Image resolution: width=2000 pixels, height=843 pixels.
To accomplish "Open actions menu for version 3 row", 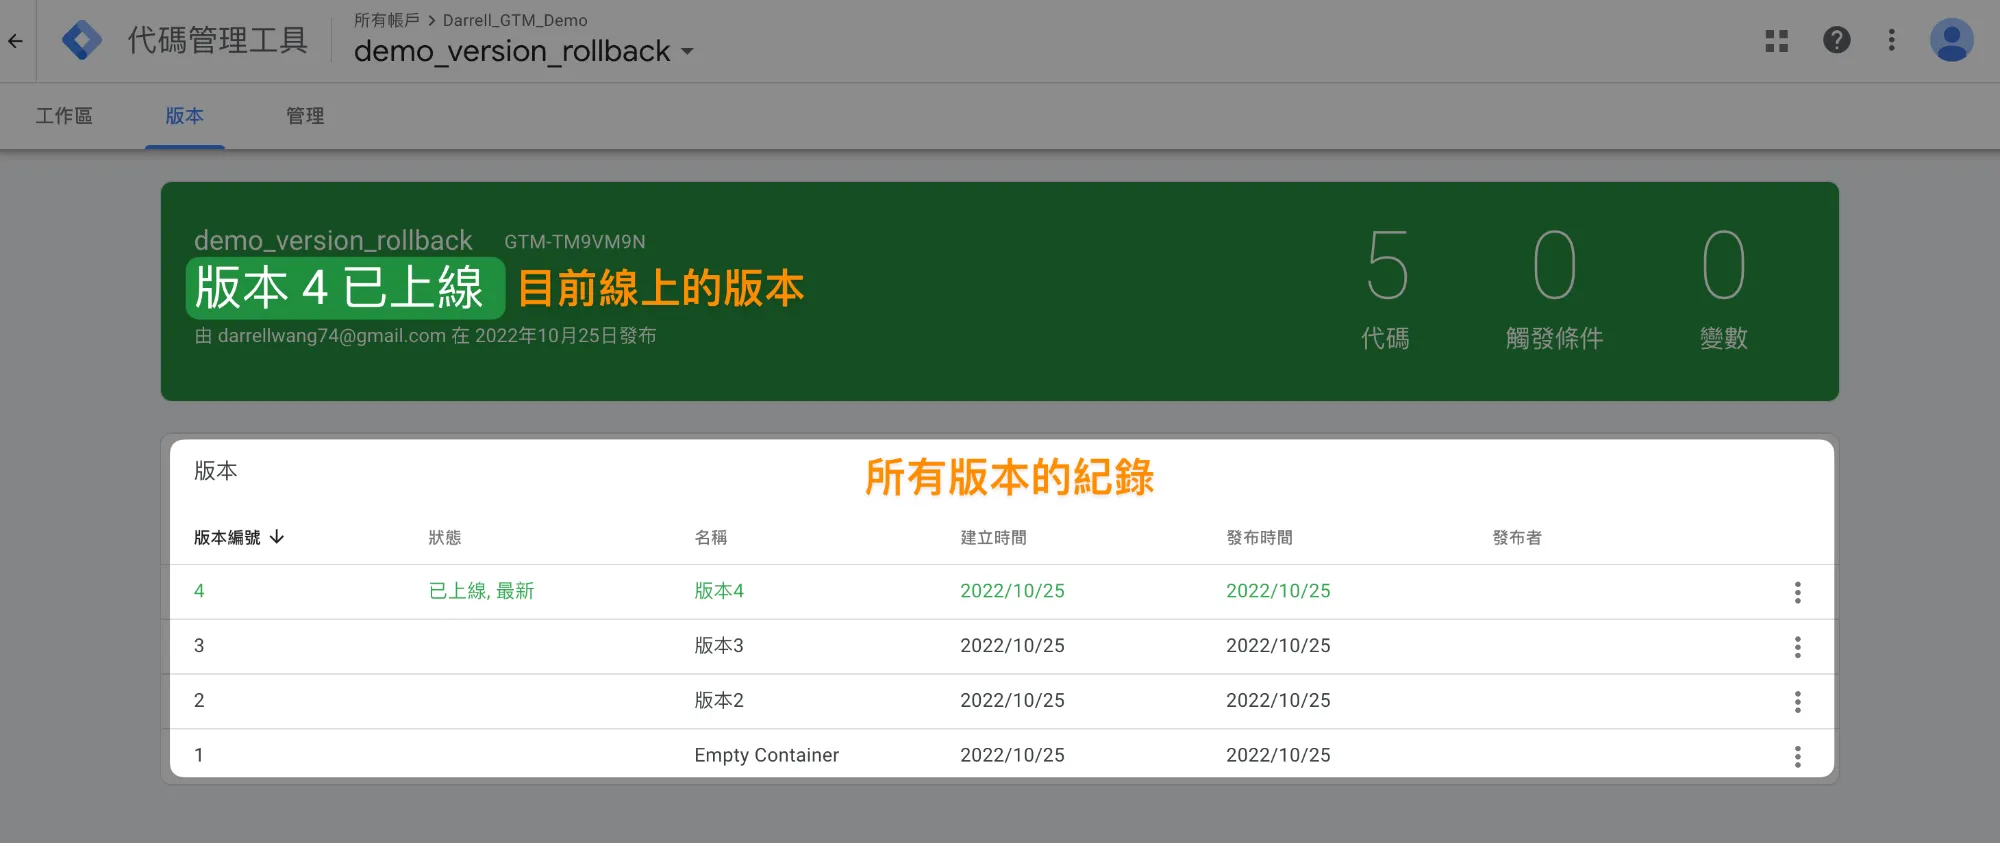I will (x=1797, y=647).
